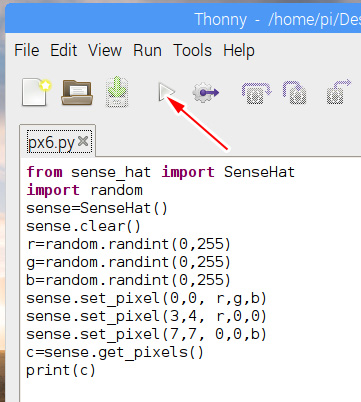Click on the sense.clear() code line

[x=83, y=227]
